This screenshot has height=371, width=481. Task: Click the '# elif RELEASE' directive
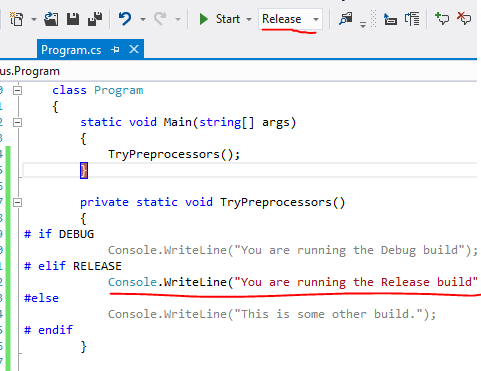tap(73, 266)
